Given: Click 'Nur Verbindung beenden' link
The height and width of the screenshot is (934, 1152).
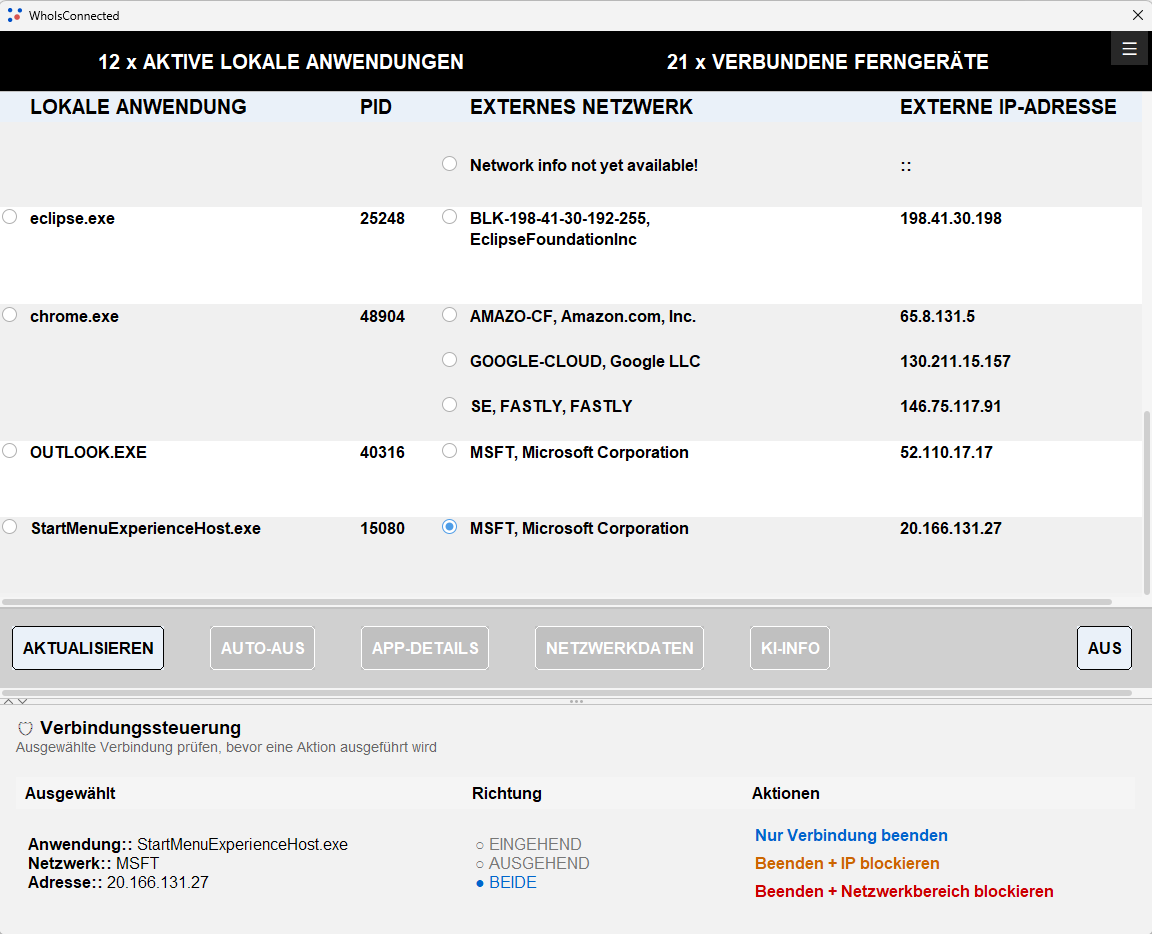Looking at the screenshot, I should (851, 836).
